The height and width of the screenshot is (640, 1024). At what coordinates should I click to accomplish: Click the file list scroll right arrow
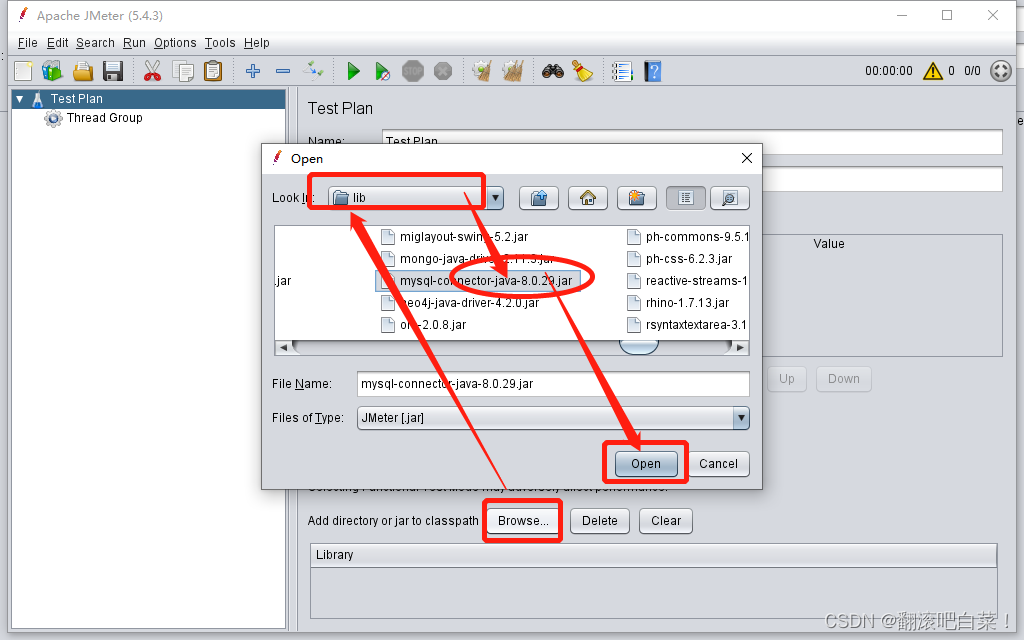(740, 347)
